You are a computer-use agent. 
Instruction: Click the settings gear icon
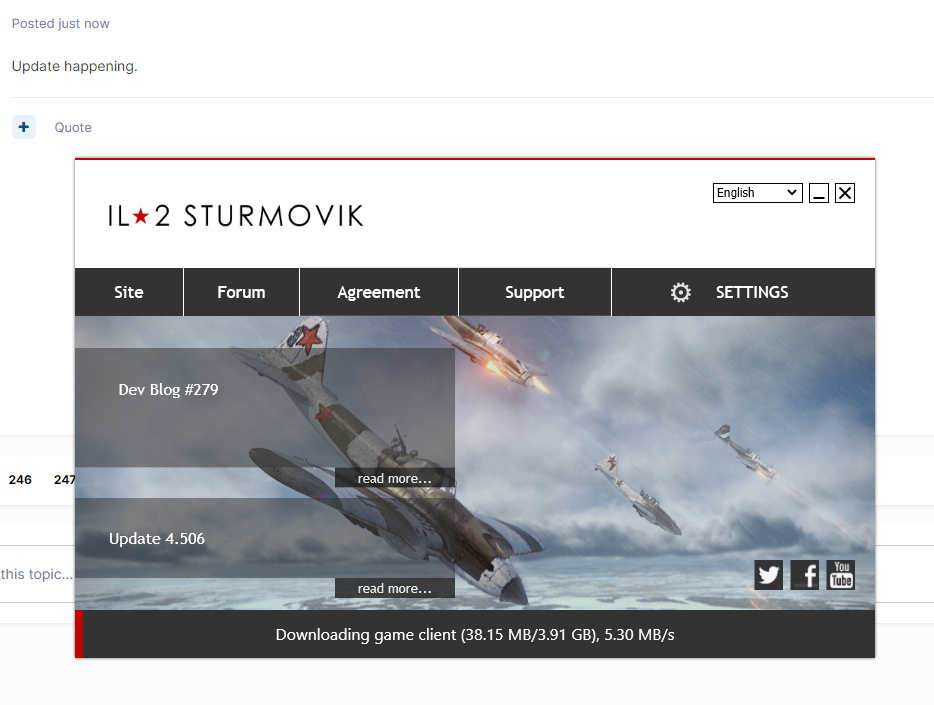681,292
